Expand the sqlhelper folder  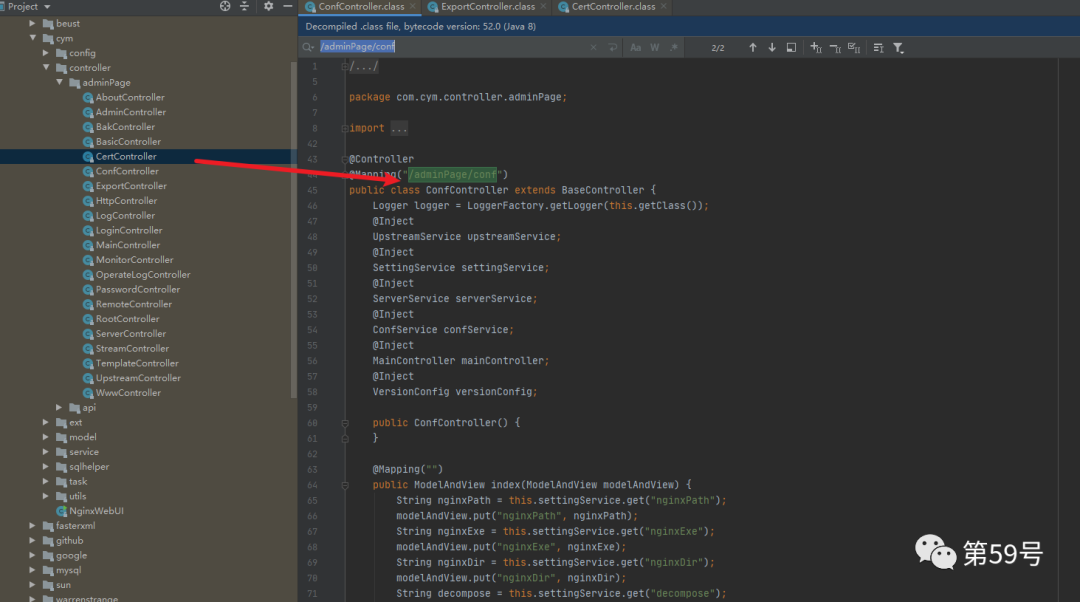click(x=45, y=466)
